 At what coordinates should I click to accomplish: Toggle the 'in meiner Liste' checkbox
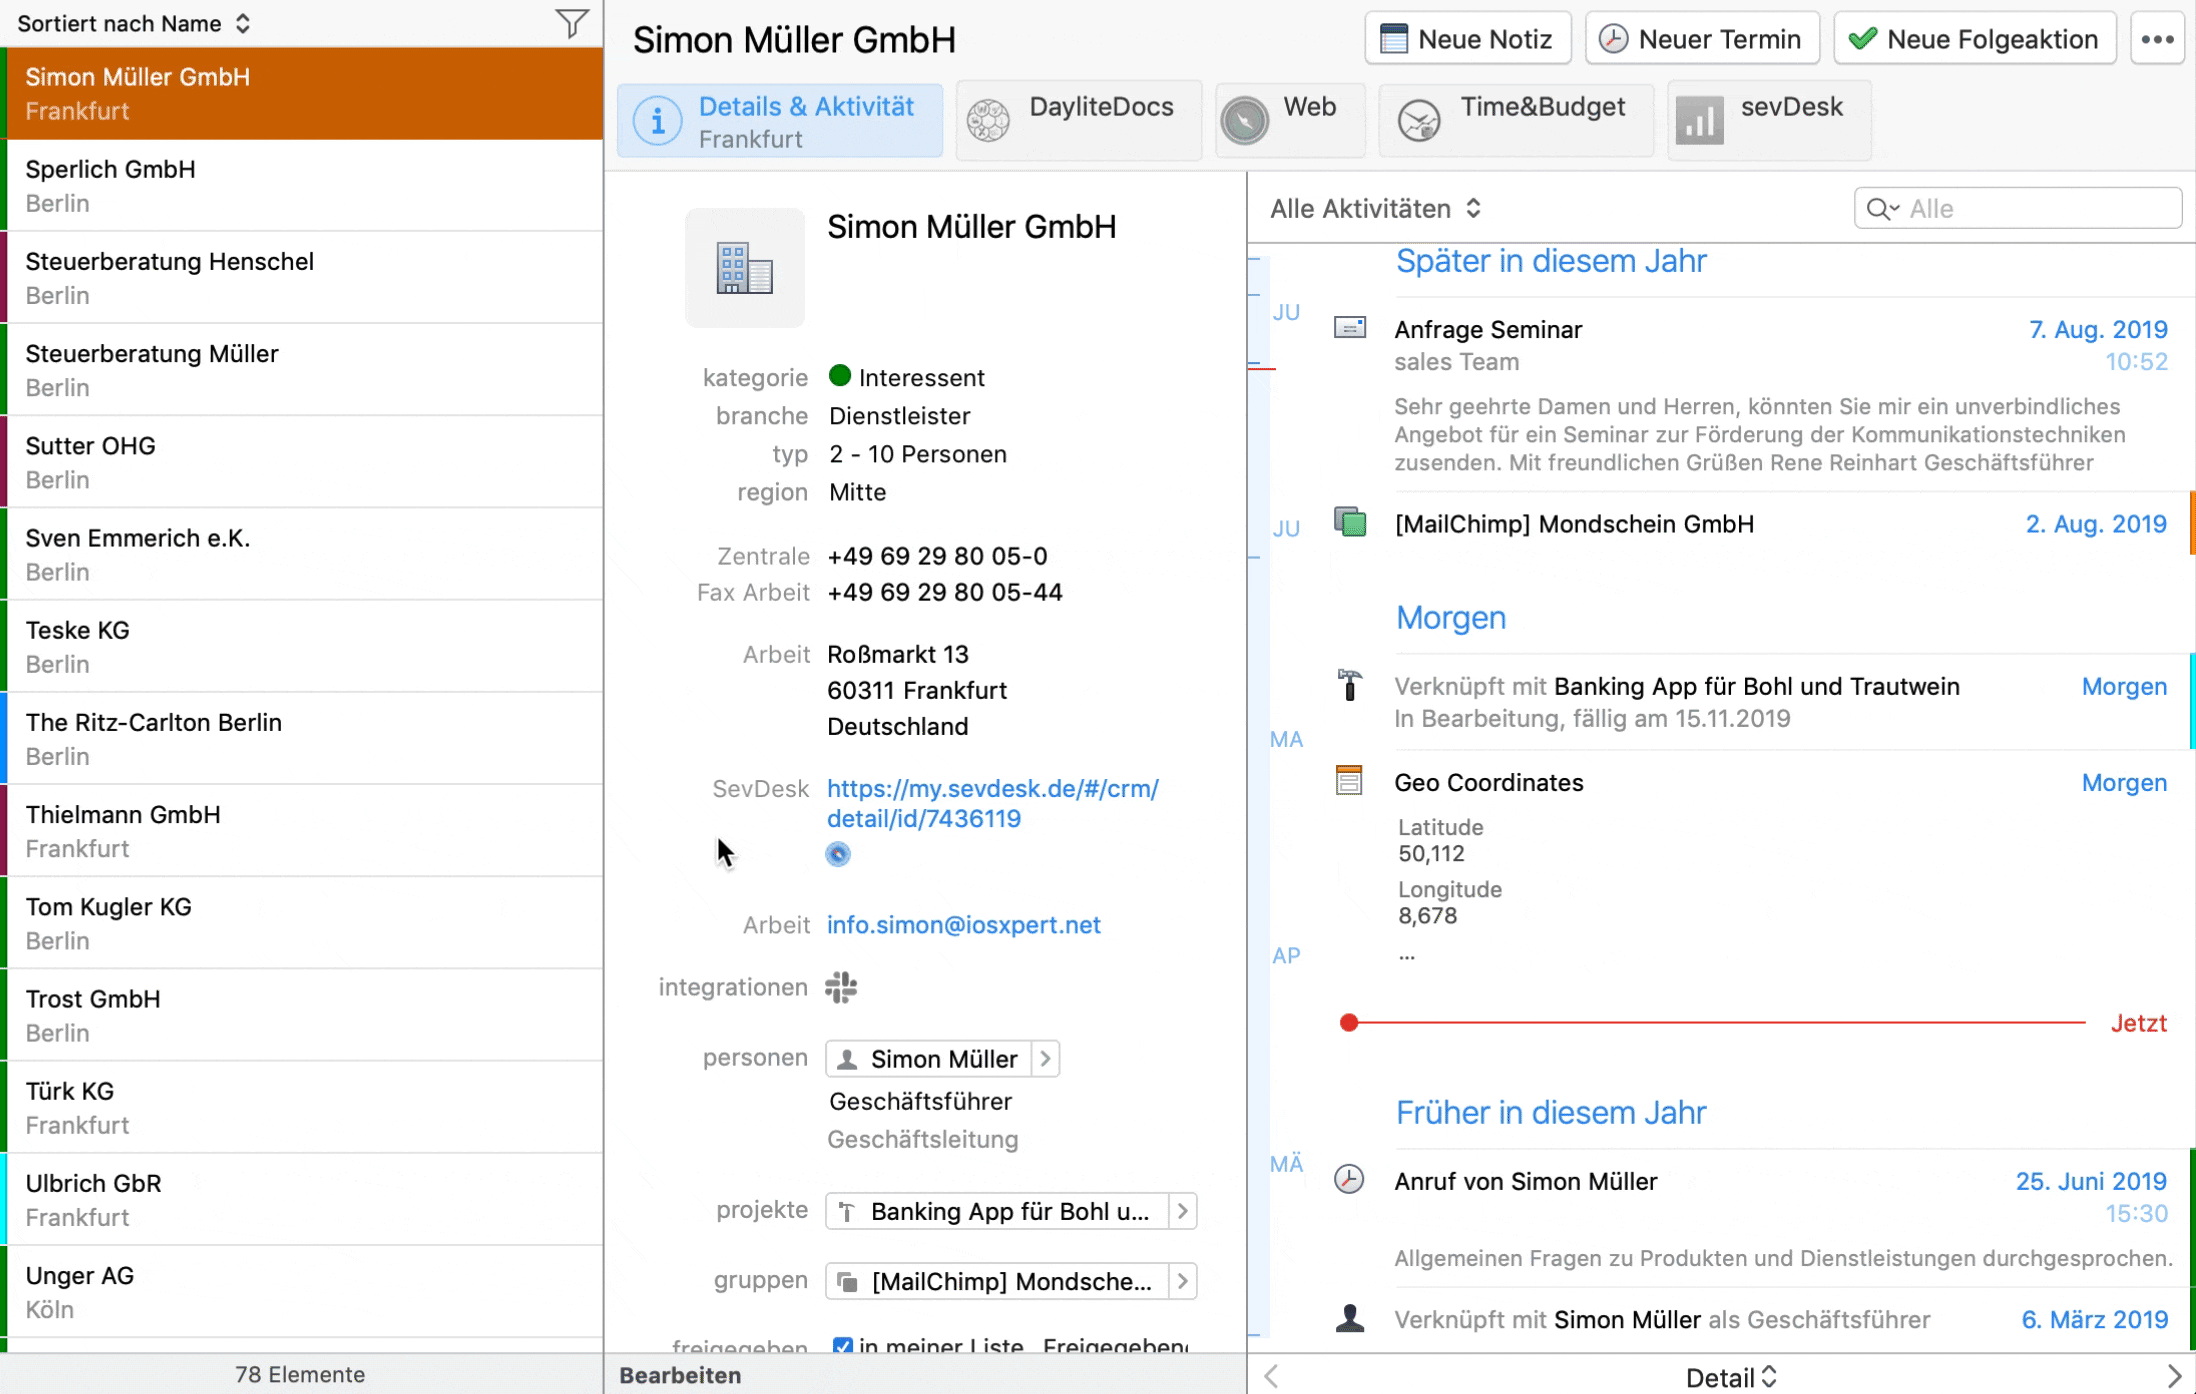pos(842,1346)
